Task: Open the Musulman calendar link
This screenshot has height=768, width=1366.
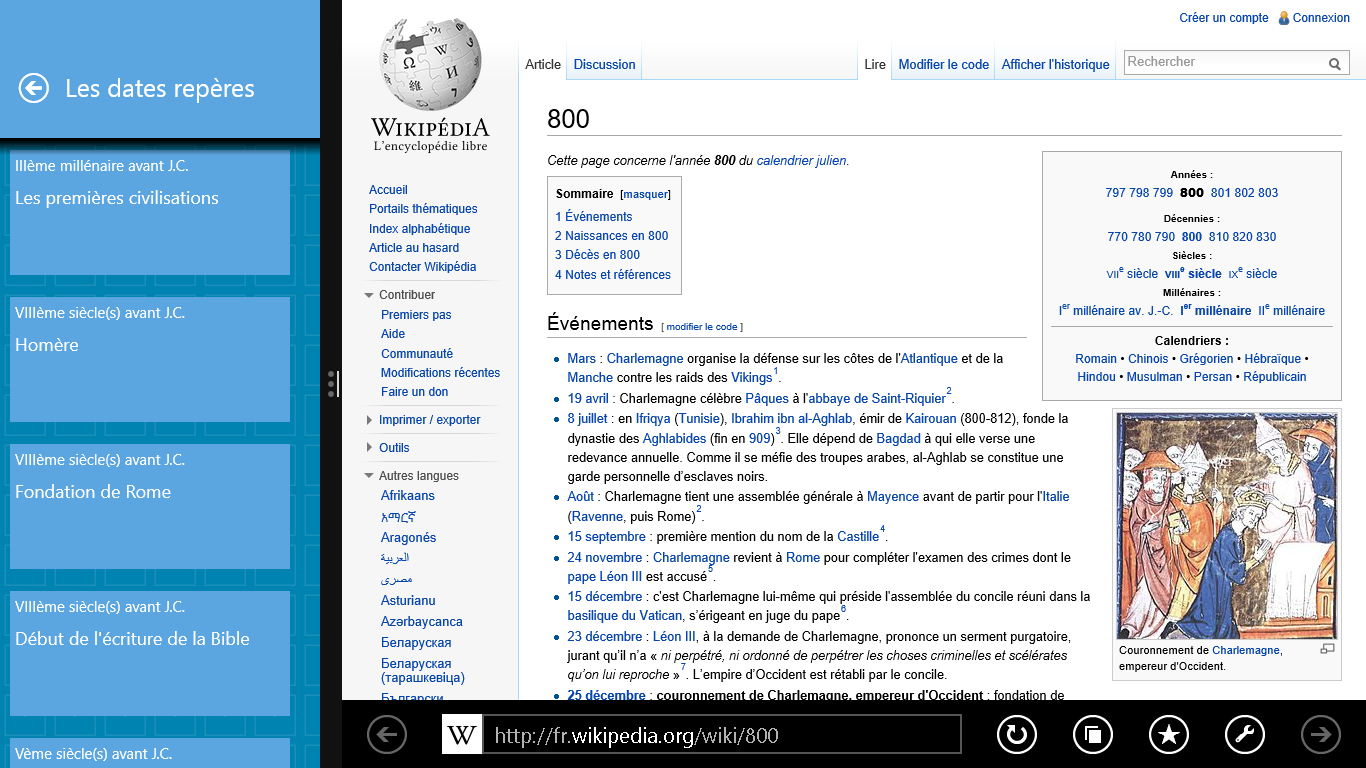Action: (x=1155, y=377)
